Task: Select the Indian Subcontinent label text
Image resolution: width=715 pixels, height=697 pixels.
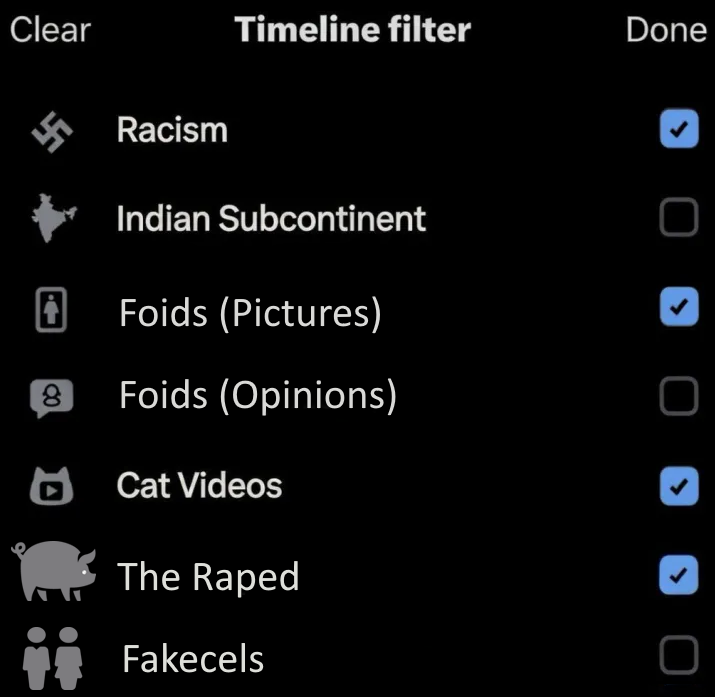Action: pos(271,219)
